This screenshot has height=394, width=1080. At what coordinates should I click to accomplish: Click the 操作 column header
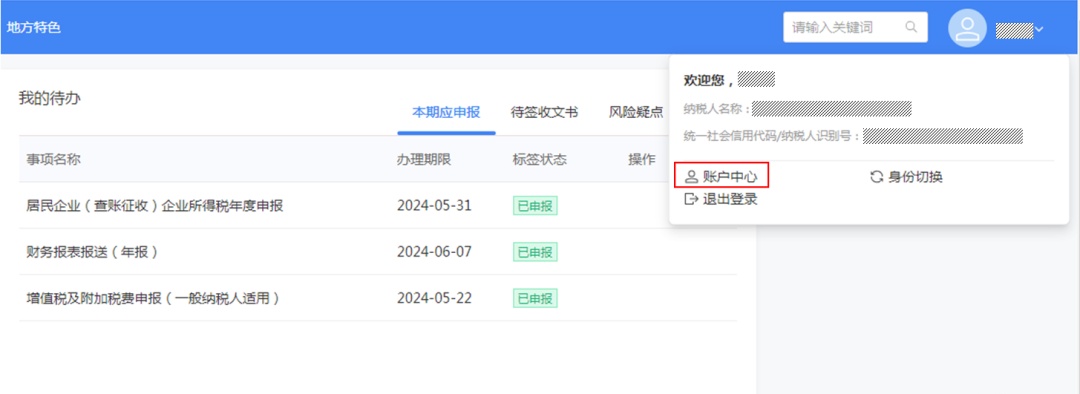(642, 160)
